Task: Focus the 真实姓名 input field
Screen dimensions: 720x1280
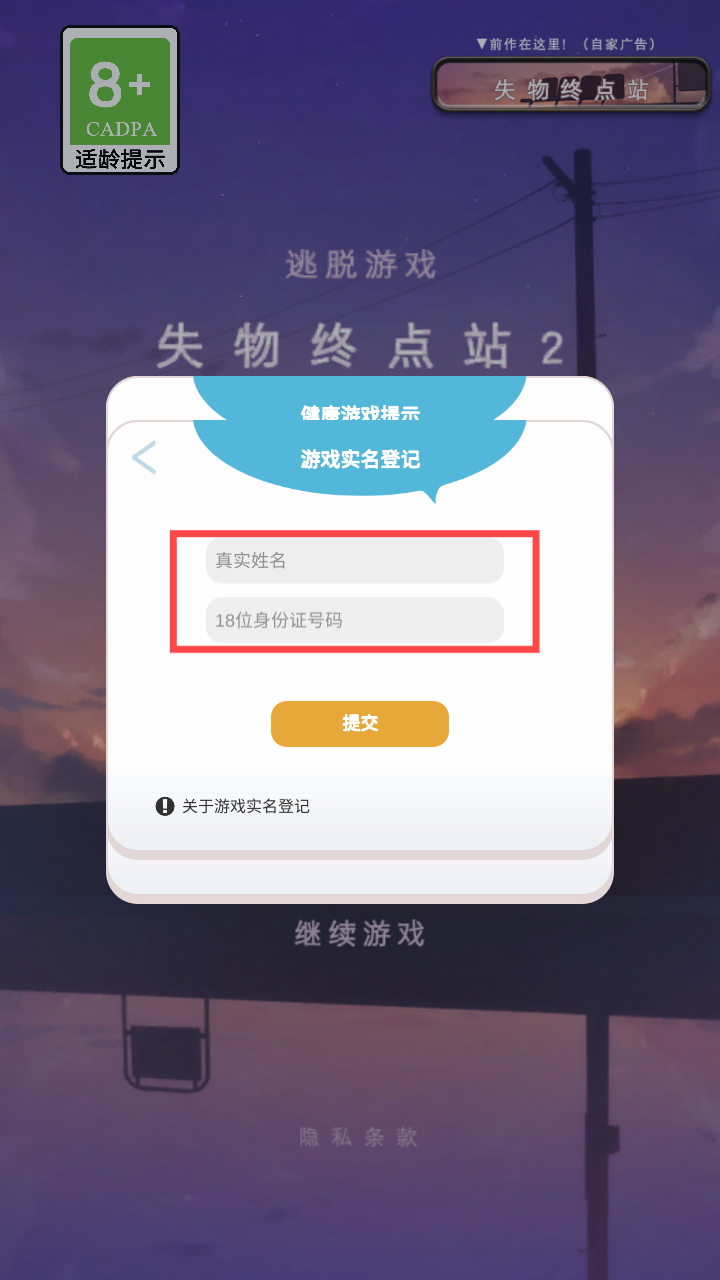Action: tap(355, 561)
